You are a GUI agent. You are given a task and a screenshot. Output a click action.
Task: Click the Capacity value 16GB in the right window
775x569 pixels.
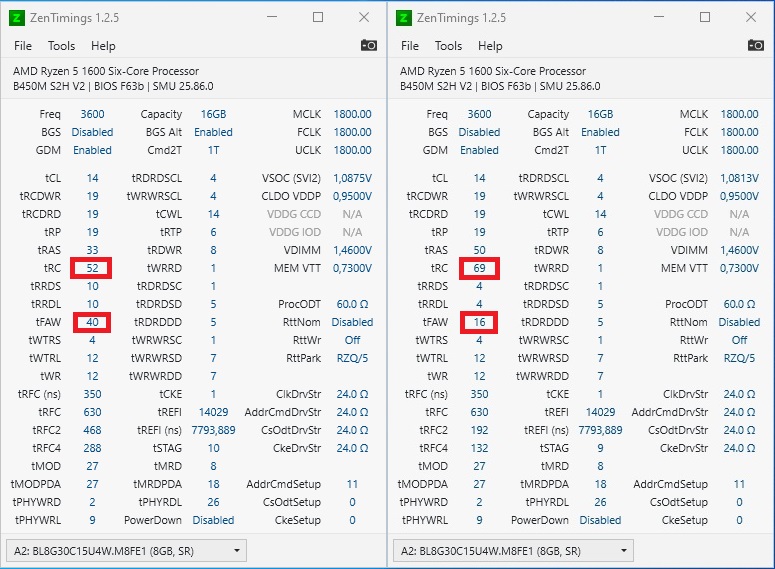[600, 114]
